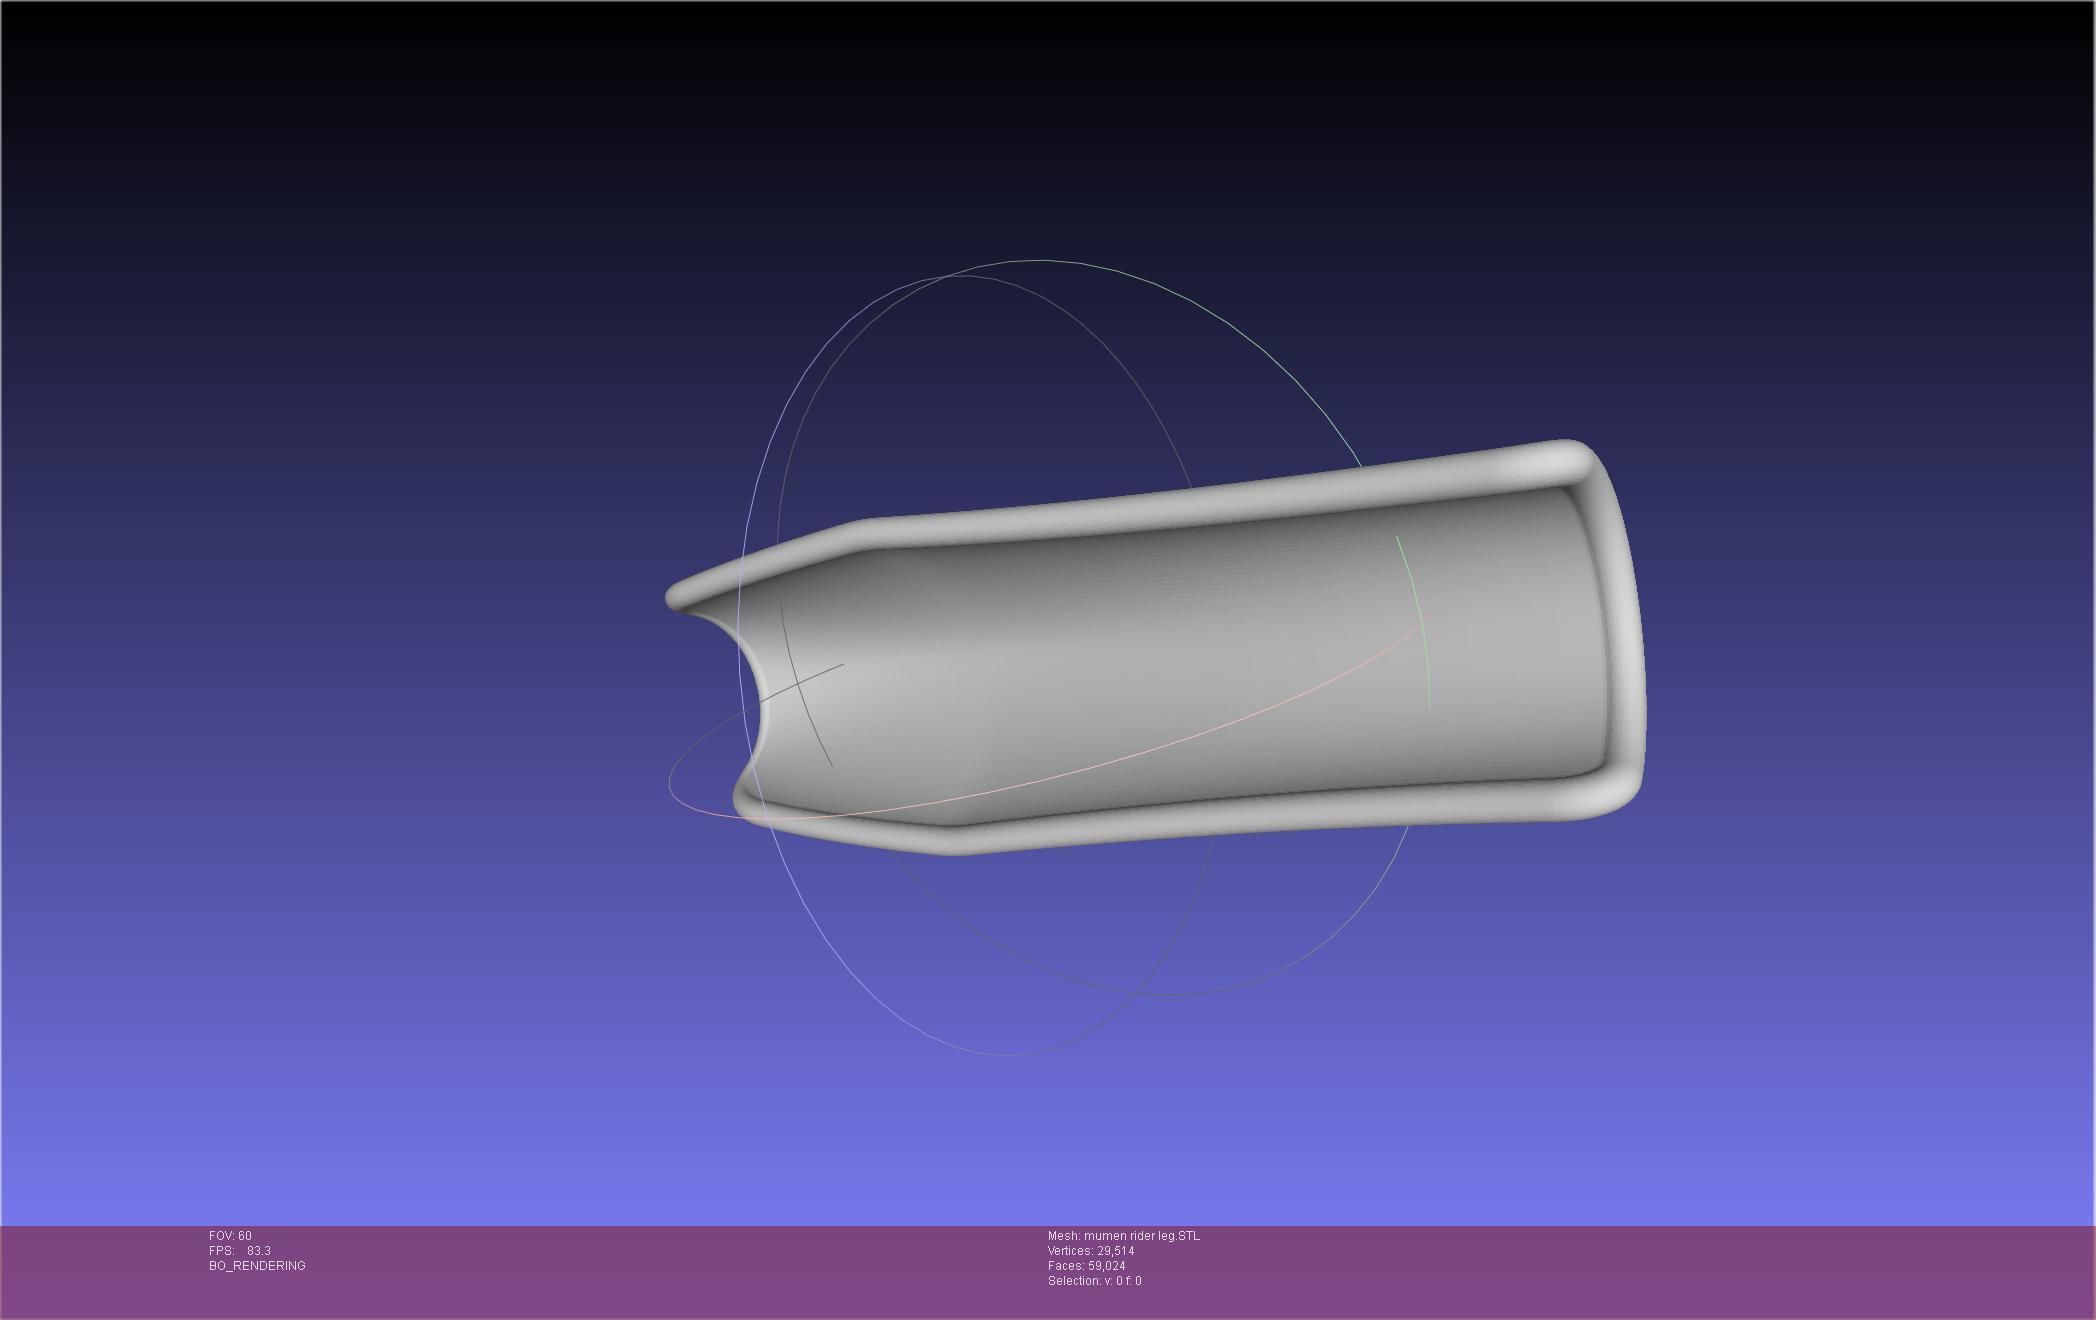
Task: Click the Selection: v: 0 f: 0 text
Action: [1094, 1281]
